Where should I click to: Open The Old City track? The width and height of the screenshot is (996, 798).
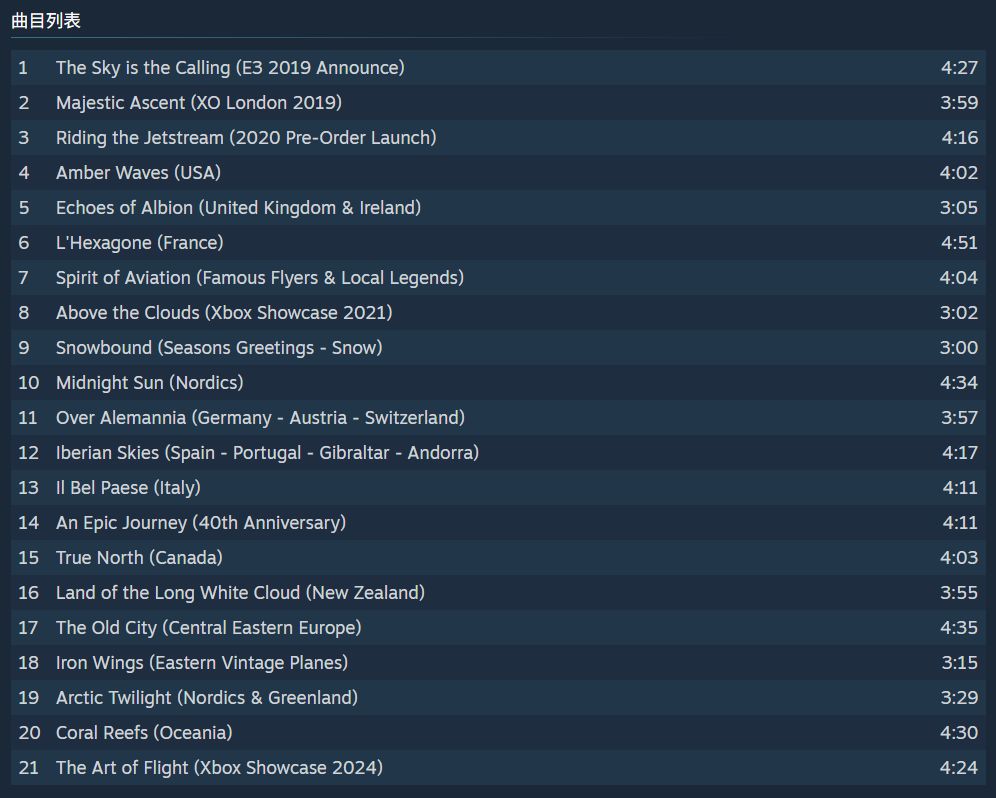[x=498, y=627]
